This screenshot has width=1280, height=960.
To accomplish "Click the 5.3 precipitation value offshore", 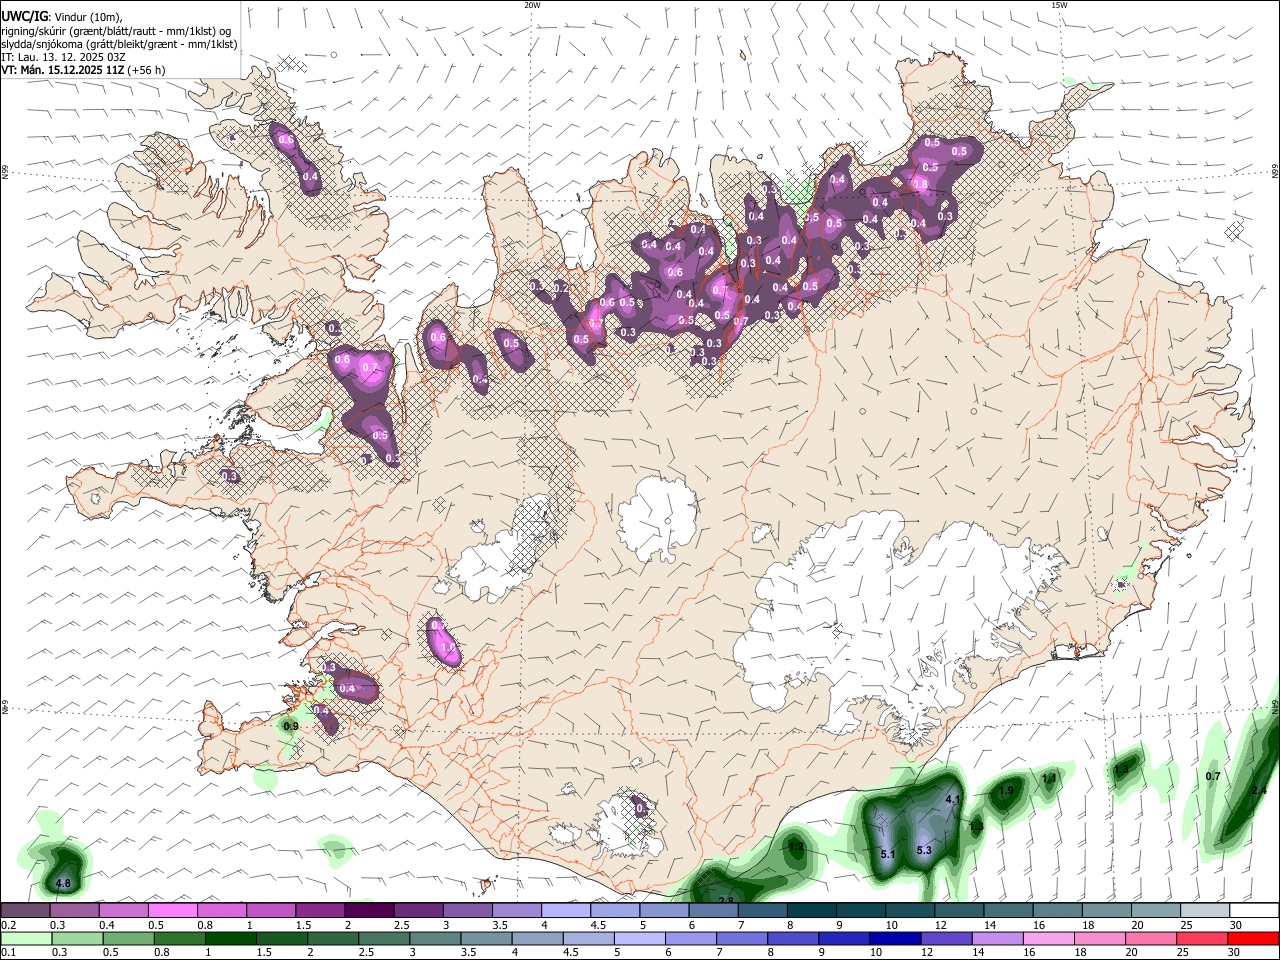I will pos(924,851).
